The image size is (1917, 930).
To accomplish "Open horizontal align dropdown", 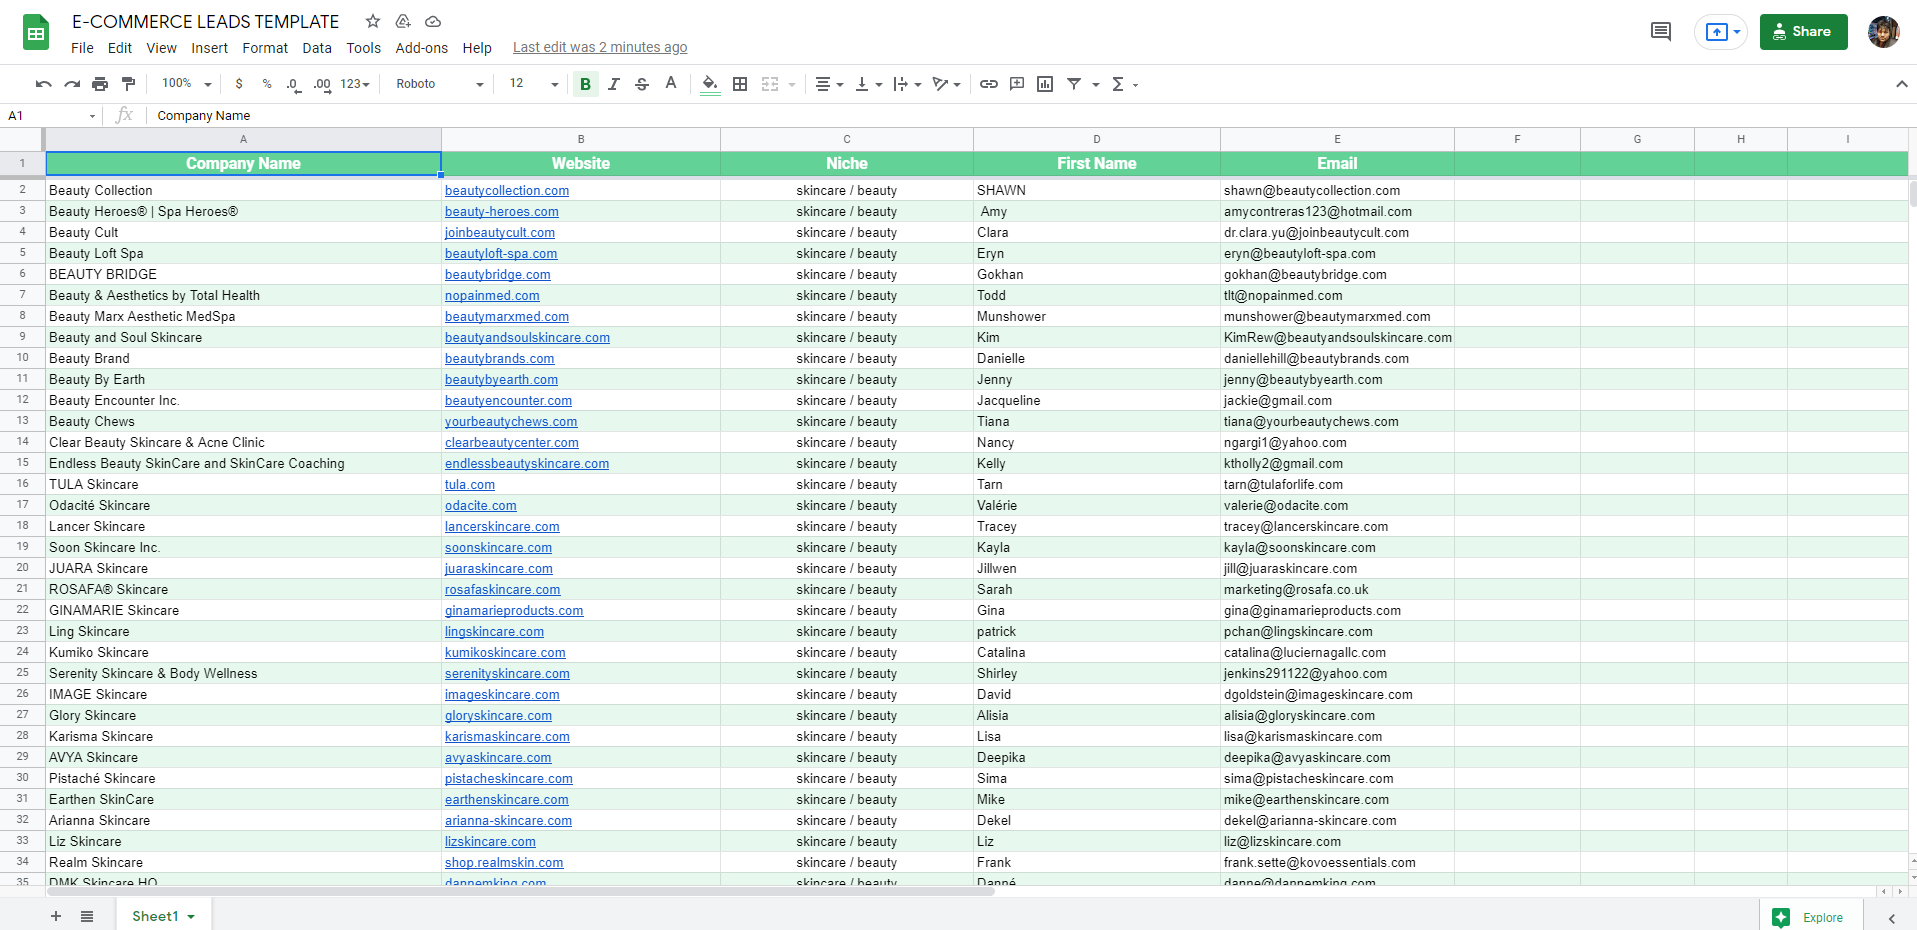I will click(x=829, y=84).
